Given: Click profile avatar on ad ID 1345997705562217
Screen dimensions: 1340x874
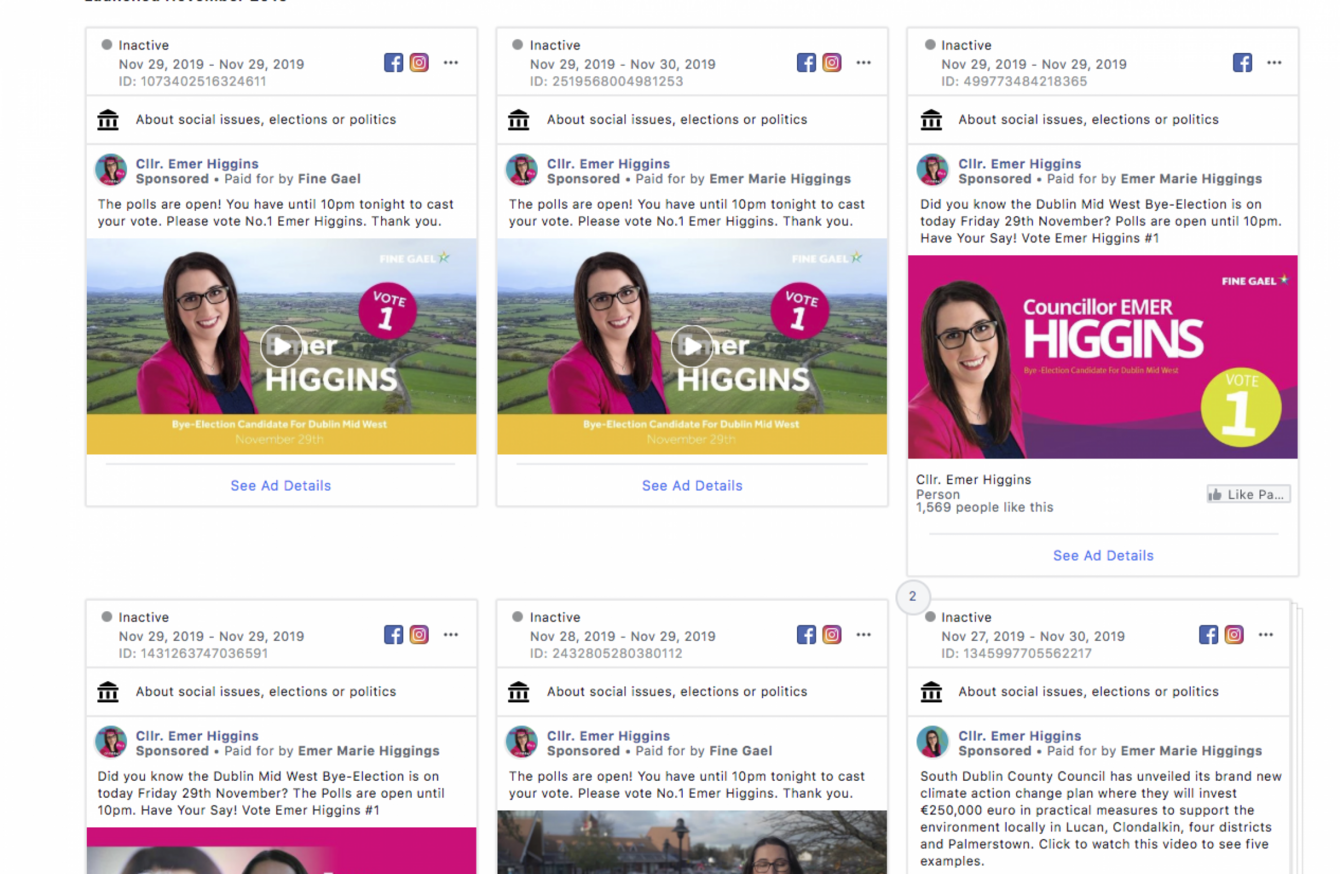Looking at the screenshot, I should coord(933,742).
